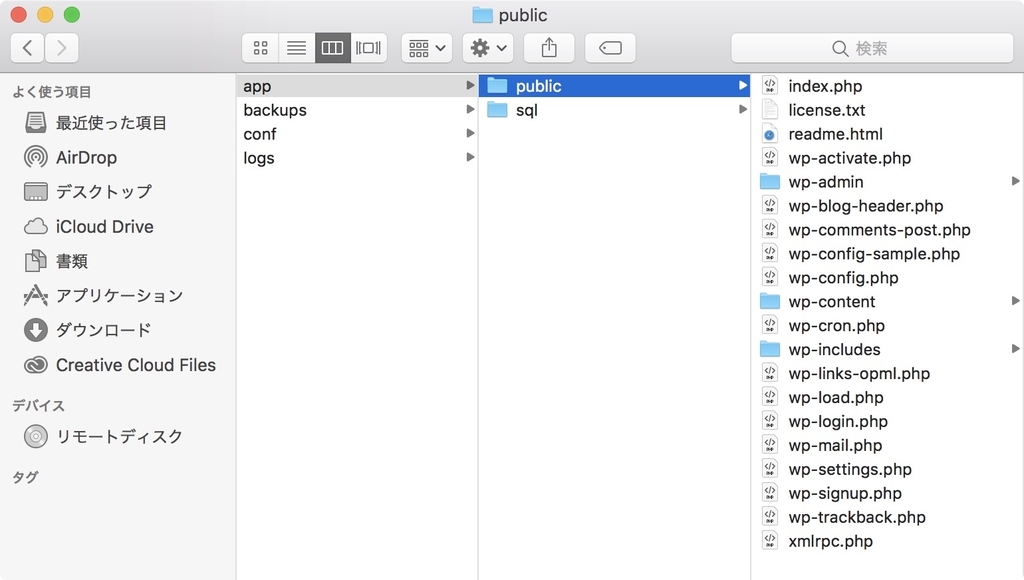The width and height of the screenshot is (1024, 580).
Task: Select the app folder row
Action: pos(357,86)
